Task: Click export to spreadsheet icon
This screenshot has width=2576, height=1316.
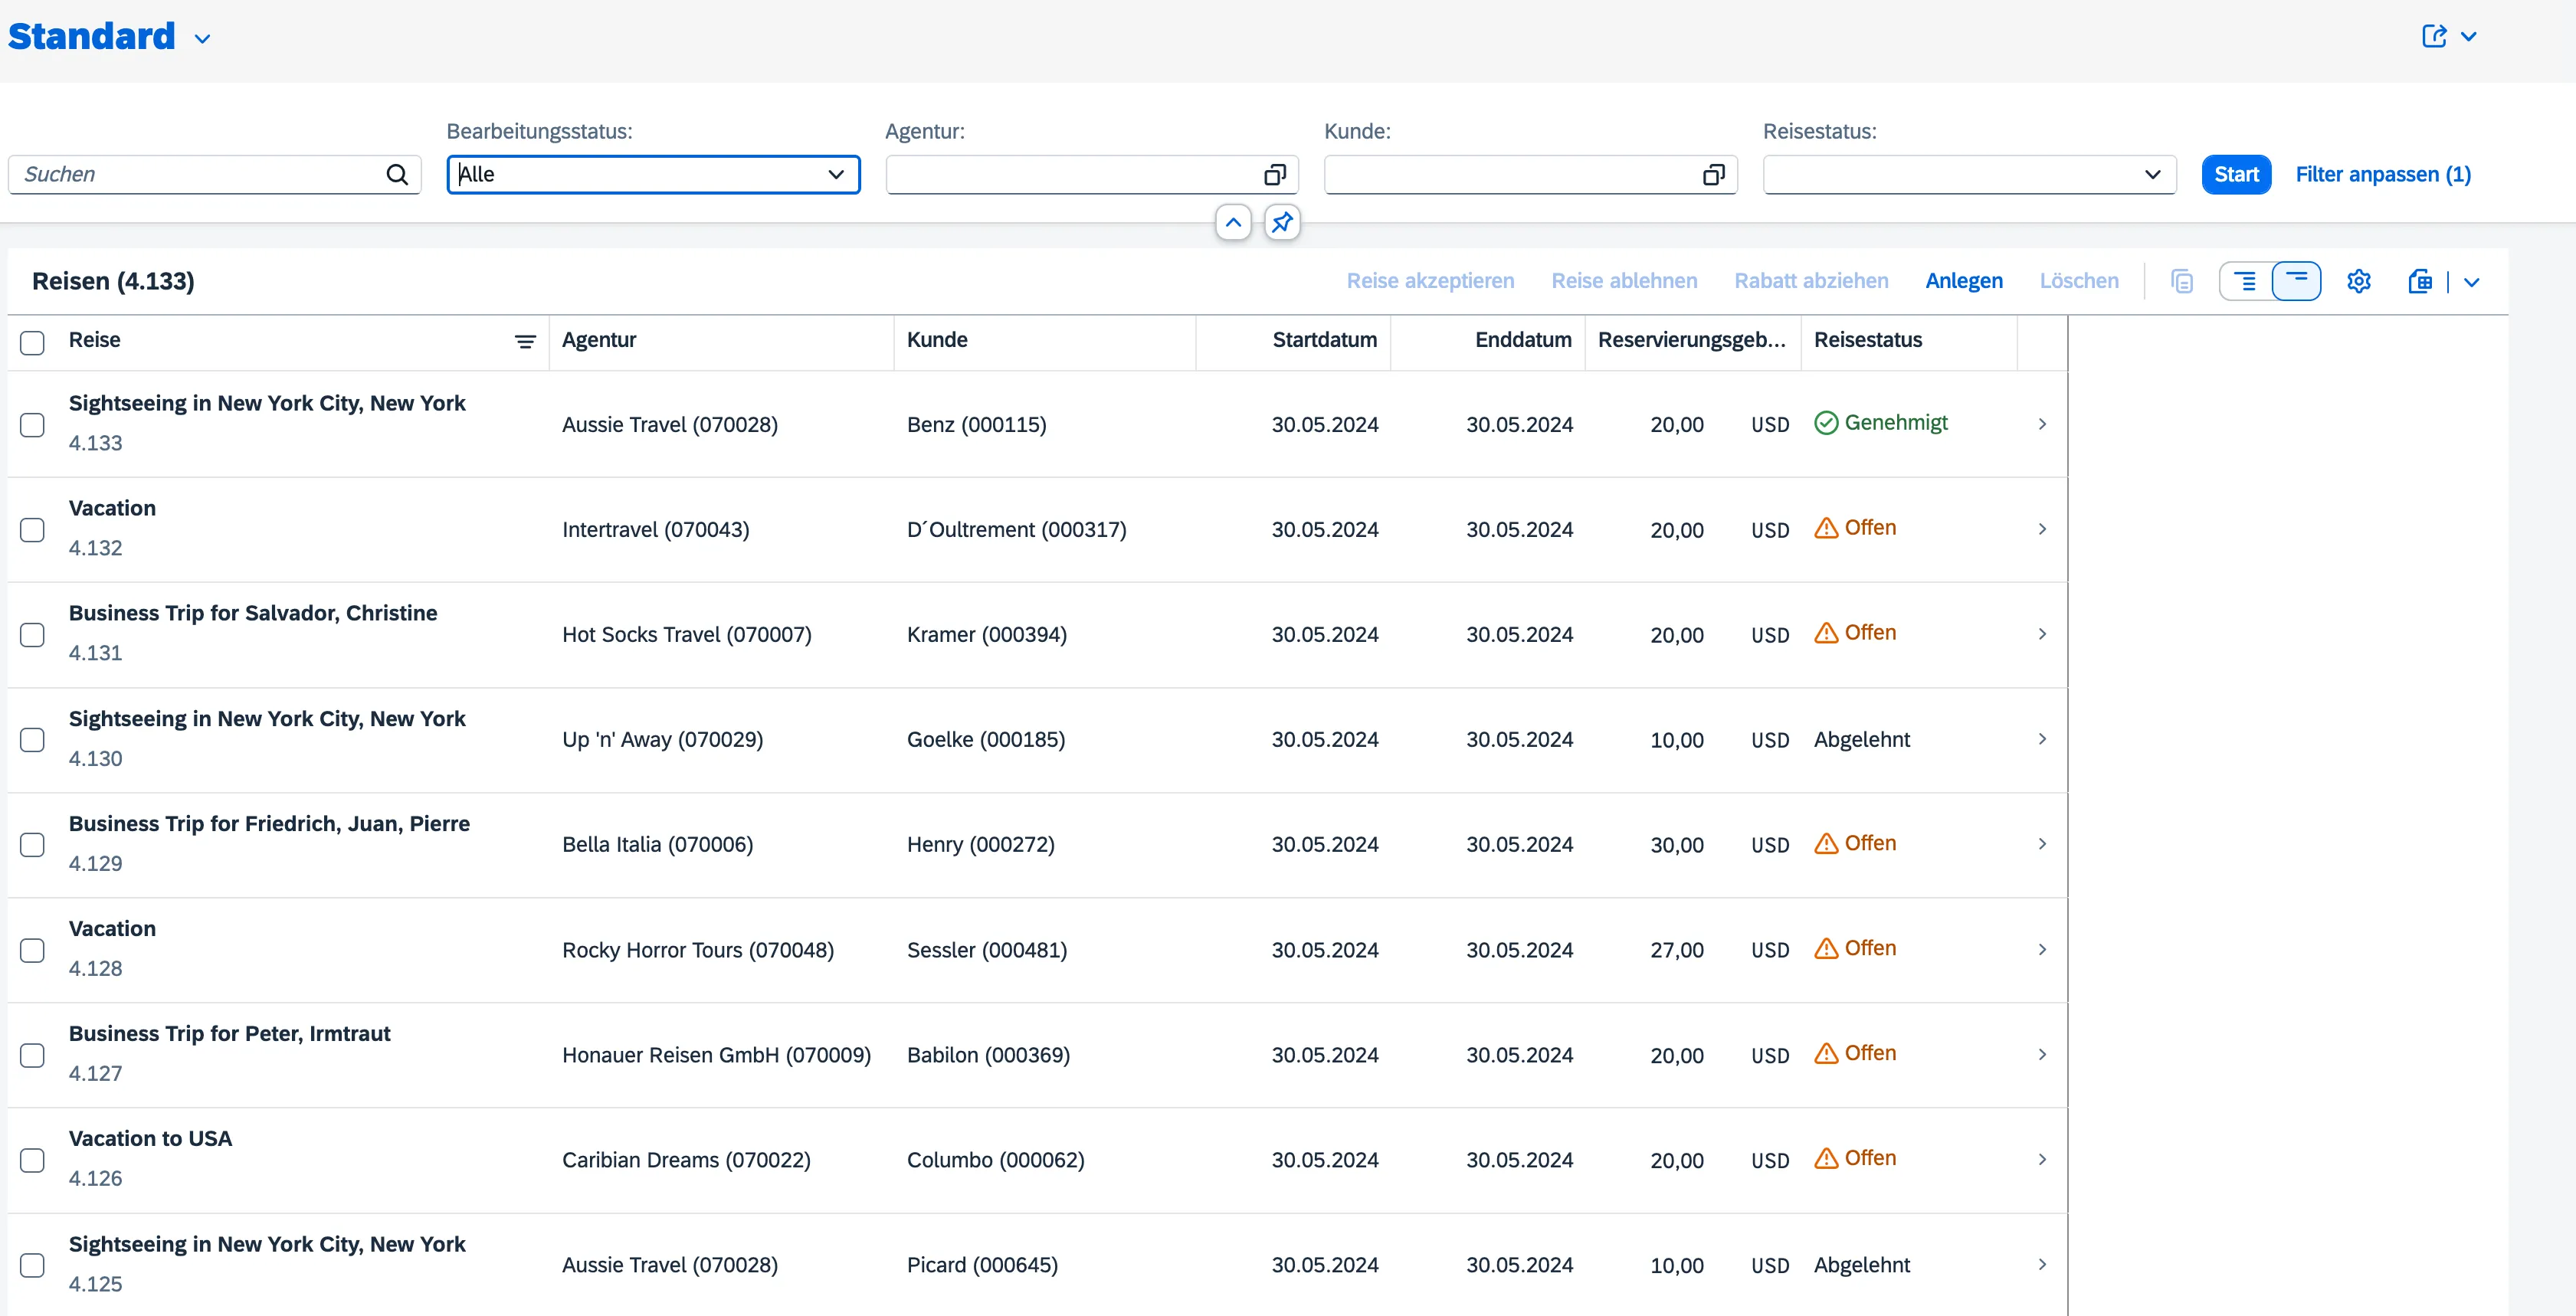Action: (2420, 281)
